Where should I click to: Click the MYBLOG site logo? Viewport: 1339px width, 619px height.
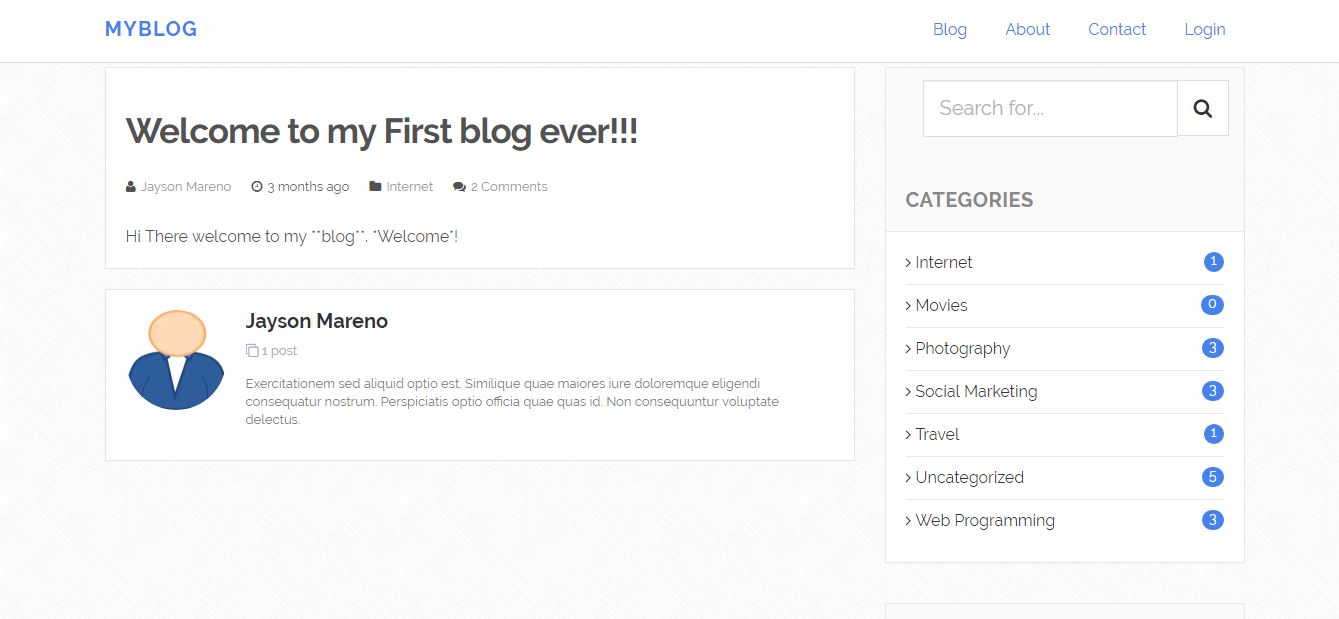(151, 30)
